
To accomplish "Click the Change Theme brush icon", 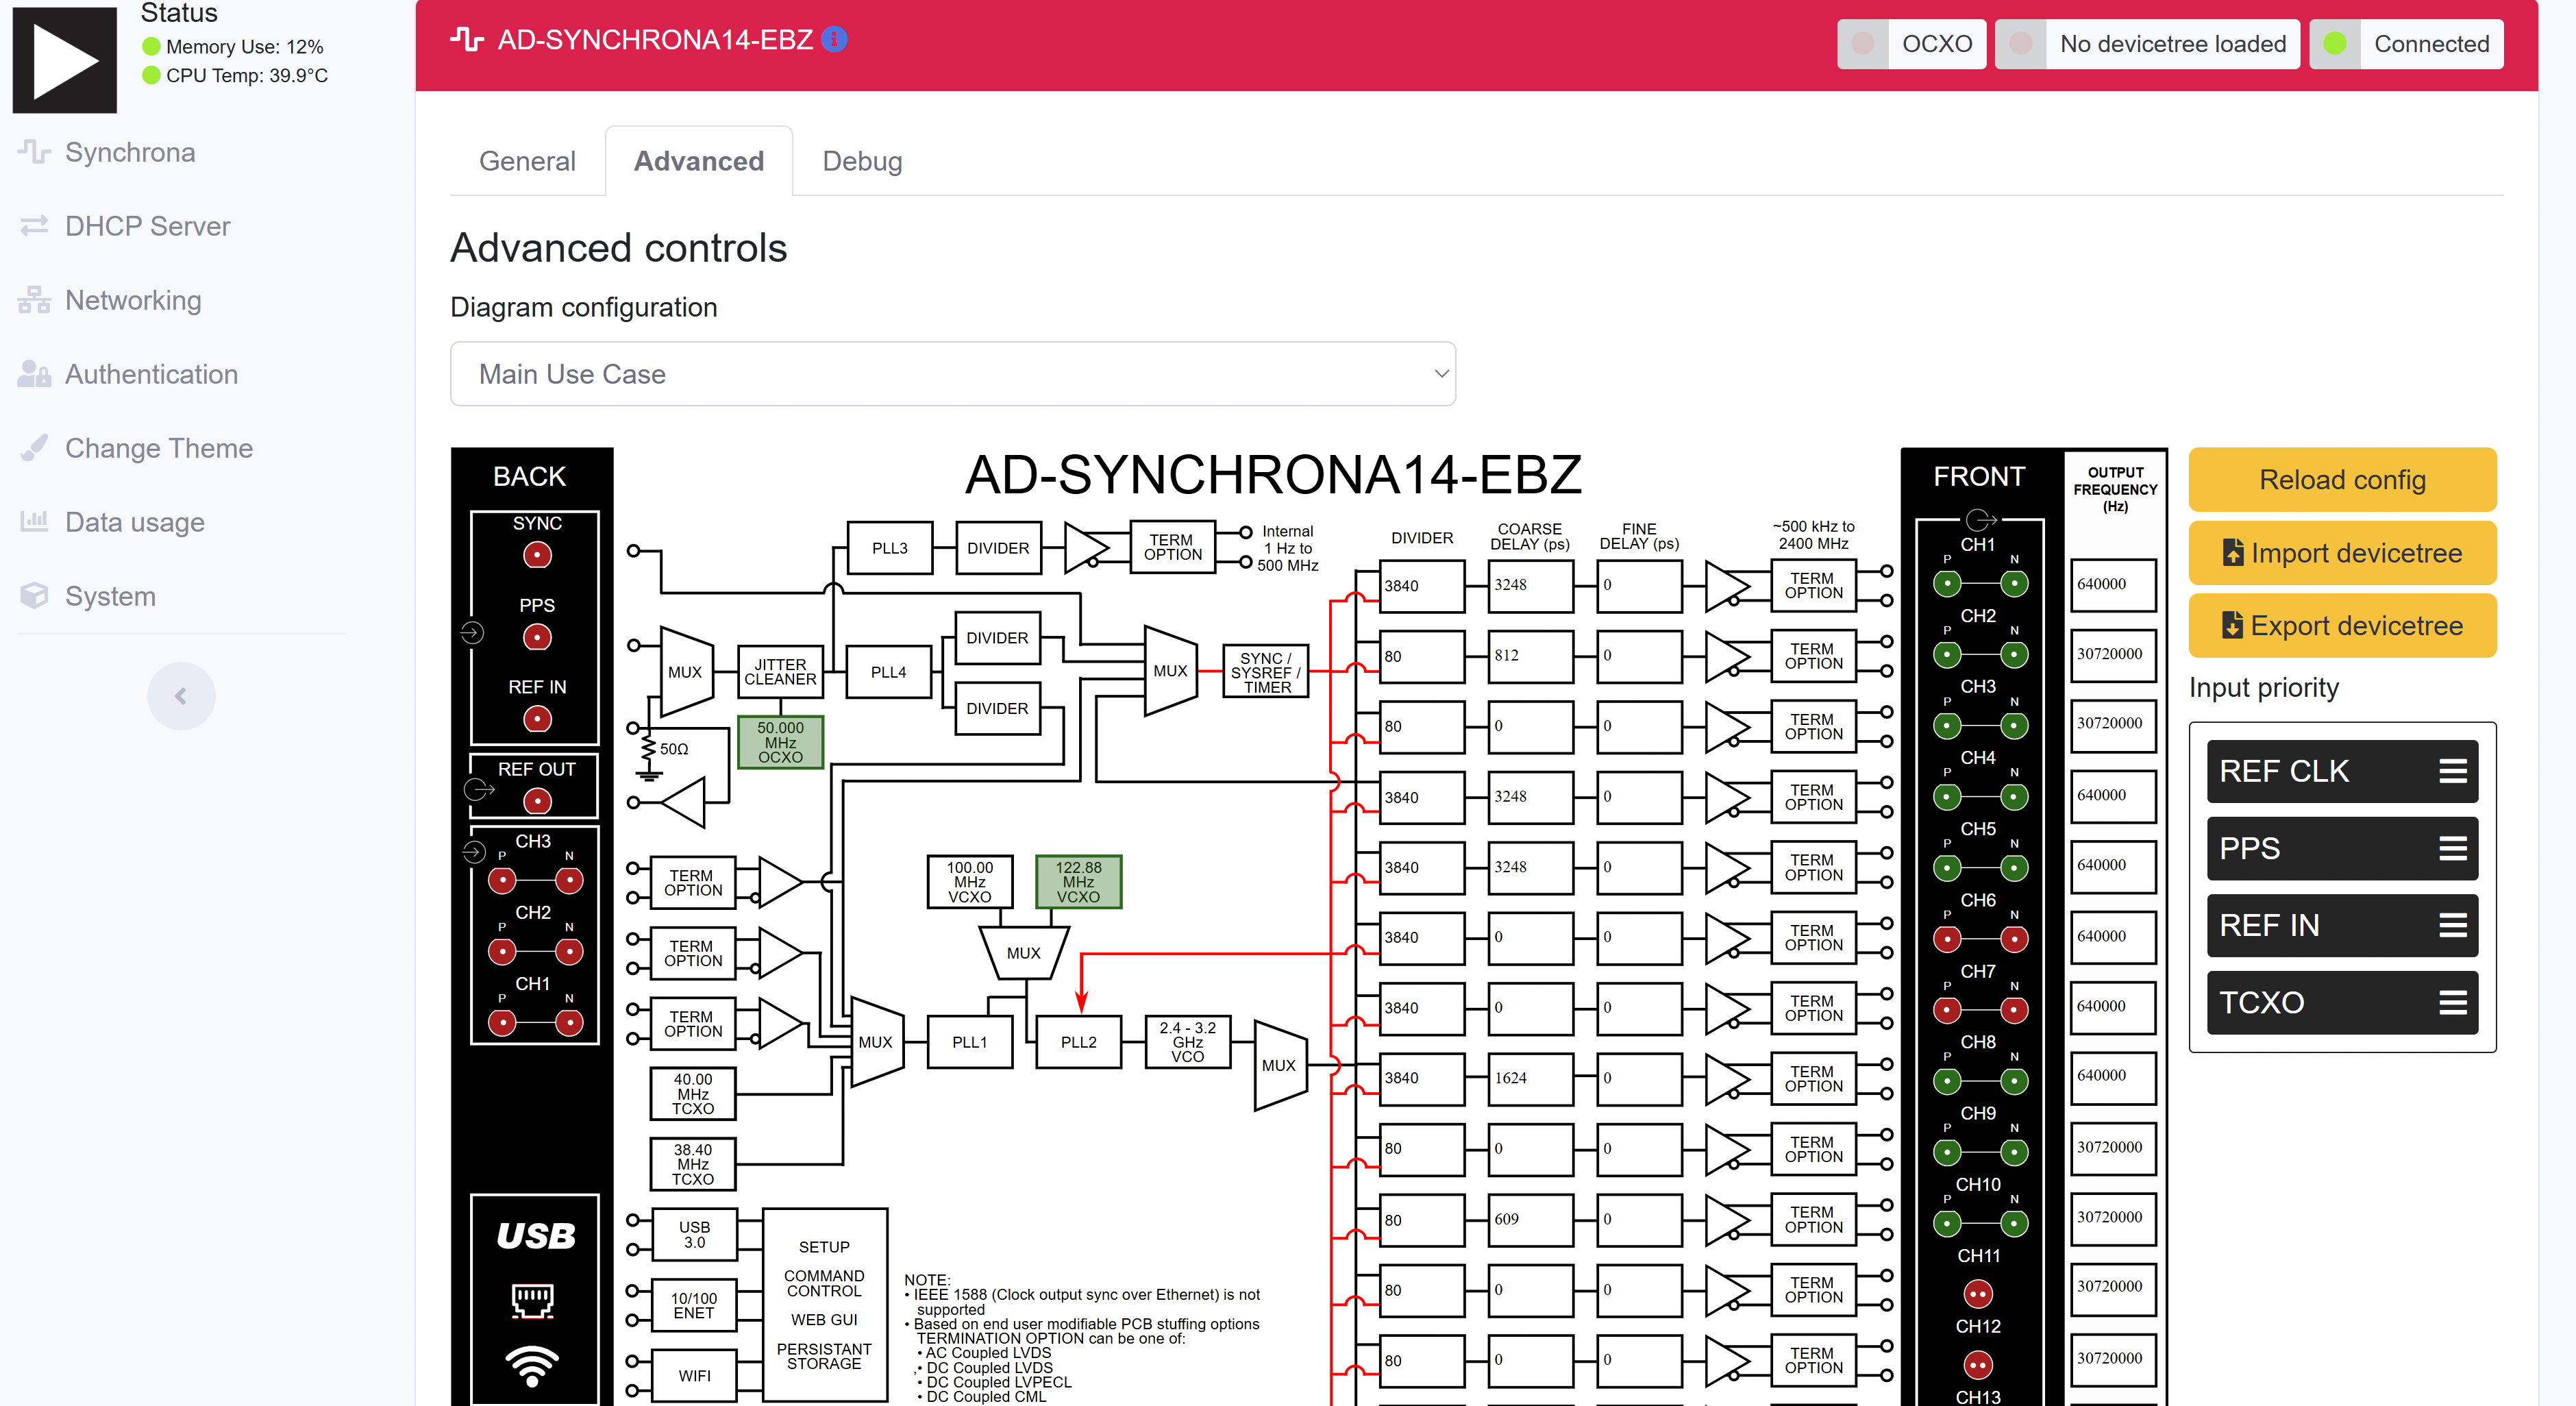I will (34, 448).
